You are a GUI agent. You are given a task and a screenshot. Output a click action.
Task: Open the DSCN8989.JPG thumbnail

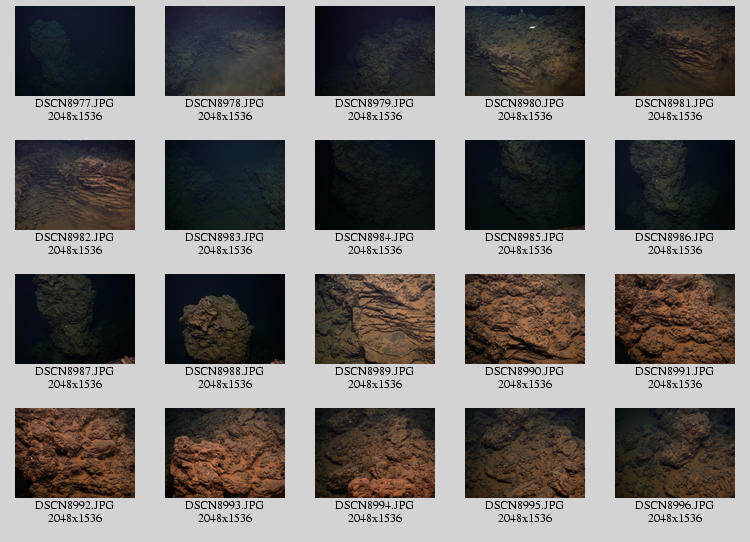click(x=375, y=319)
